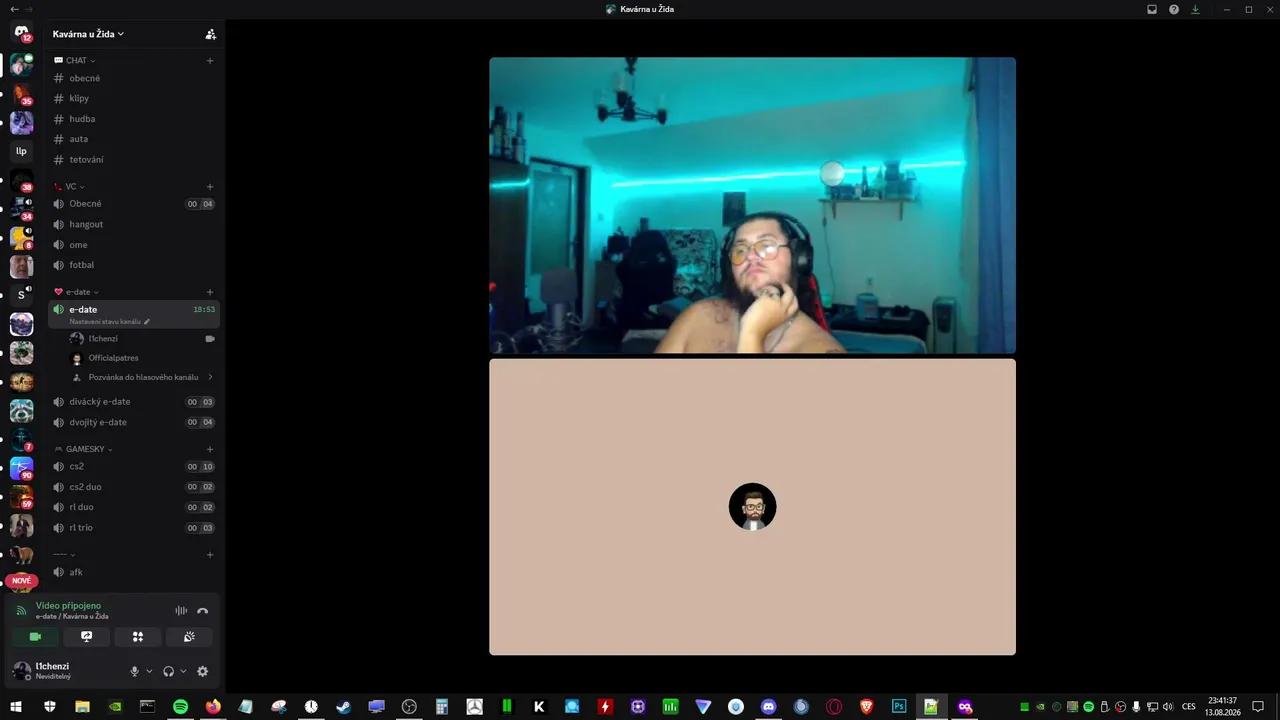Open 'Pozvánka do hlasového kanálu' invite

pos(141,378)
